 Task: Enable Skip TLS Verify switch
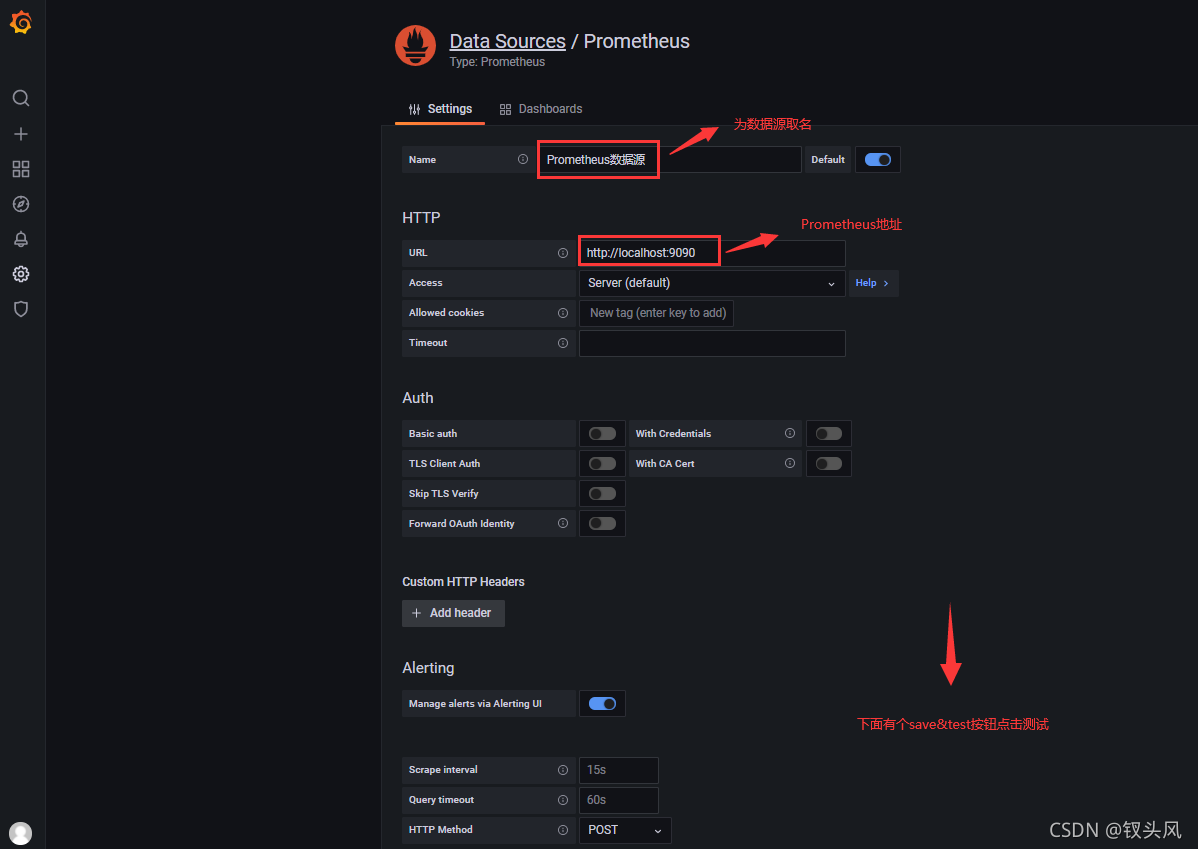(602, 494)
